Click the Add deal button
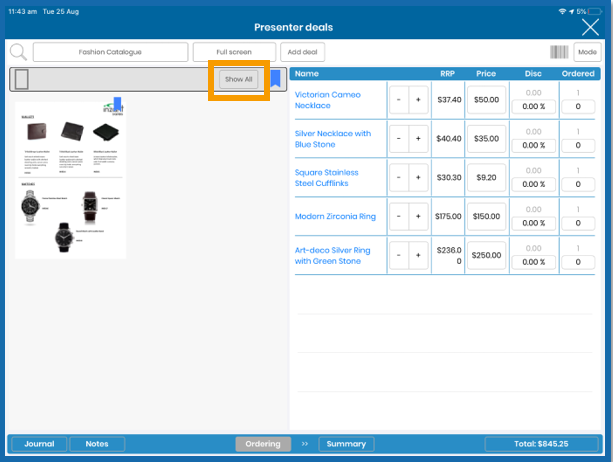The width and height of the screenshot is (613, 462). tap(303, 52)
